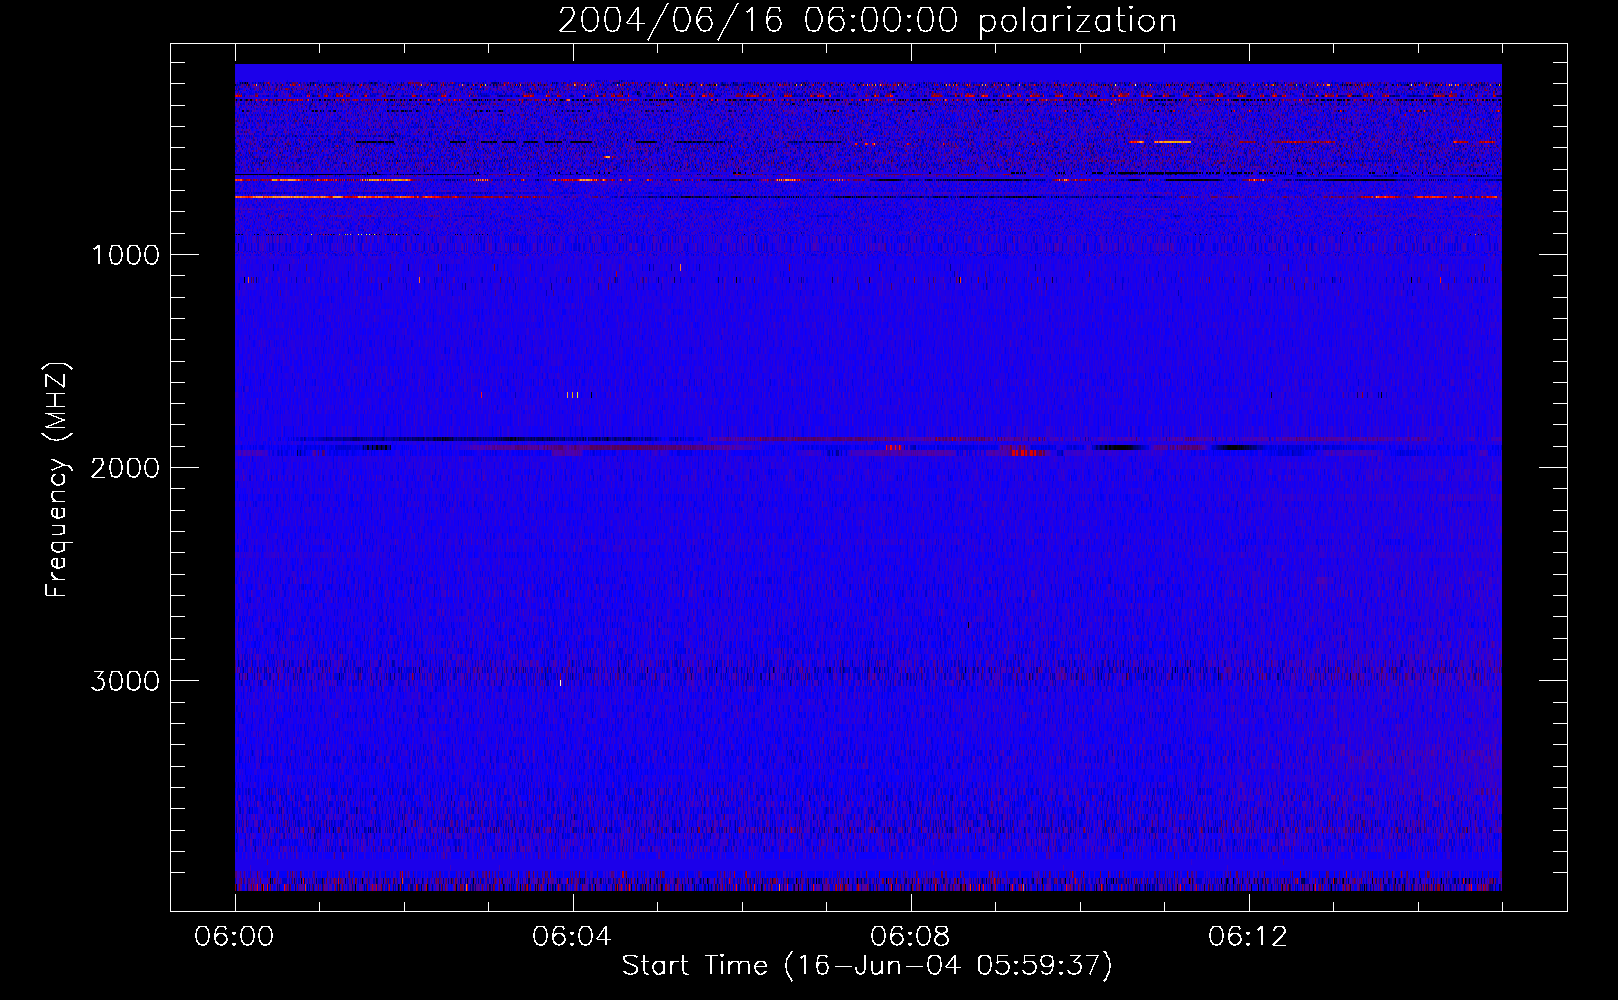Click the "06:00" time tick label
Screen dimensions: 1618x1000
234,937
